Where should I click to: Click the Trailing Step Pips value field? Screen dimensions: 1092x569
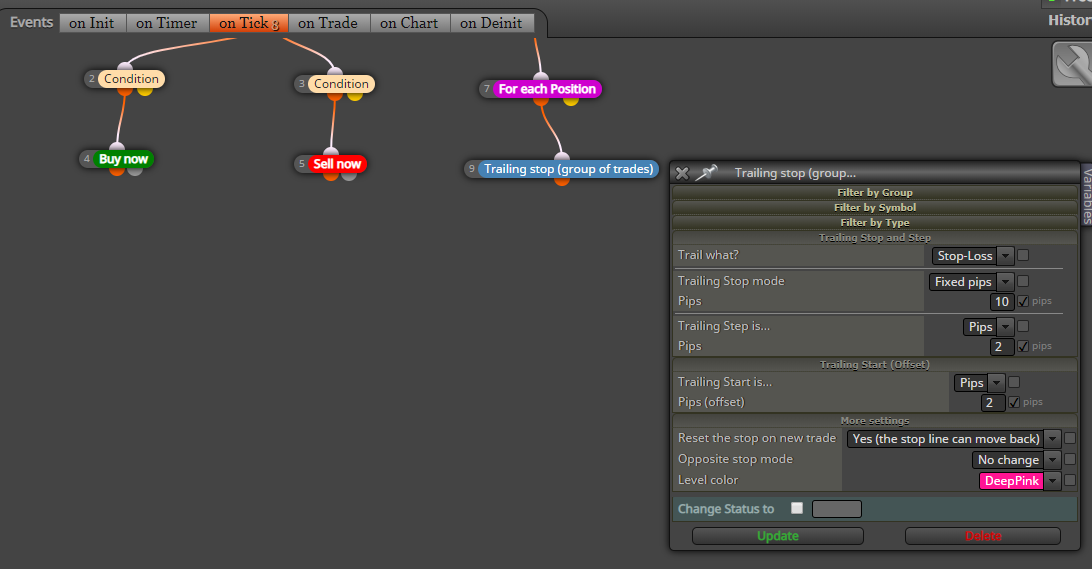(1001, 347)
